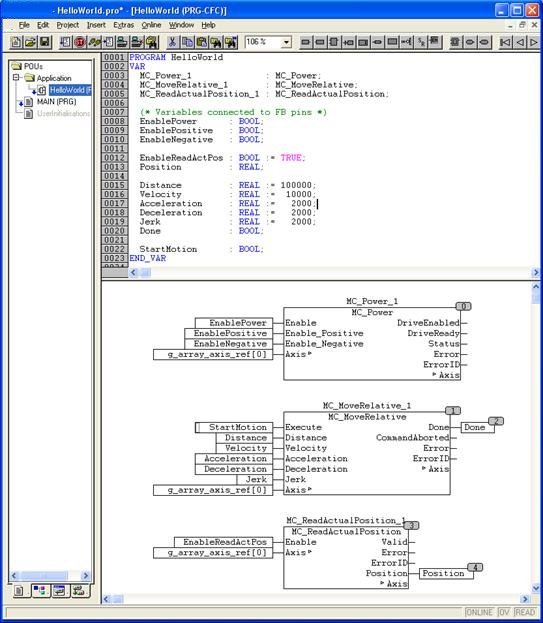The image size is (543, 623).
Task: Click left arrow of POU tree scrollbar
Action: coord(14,576)
